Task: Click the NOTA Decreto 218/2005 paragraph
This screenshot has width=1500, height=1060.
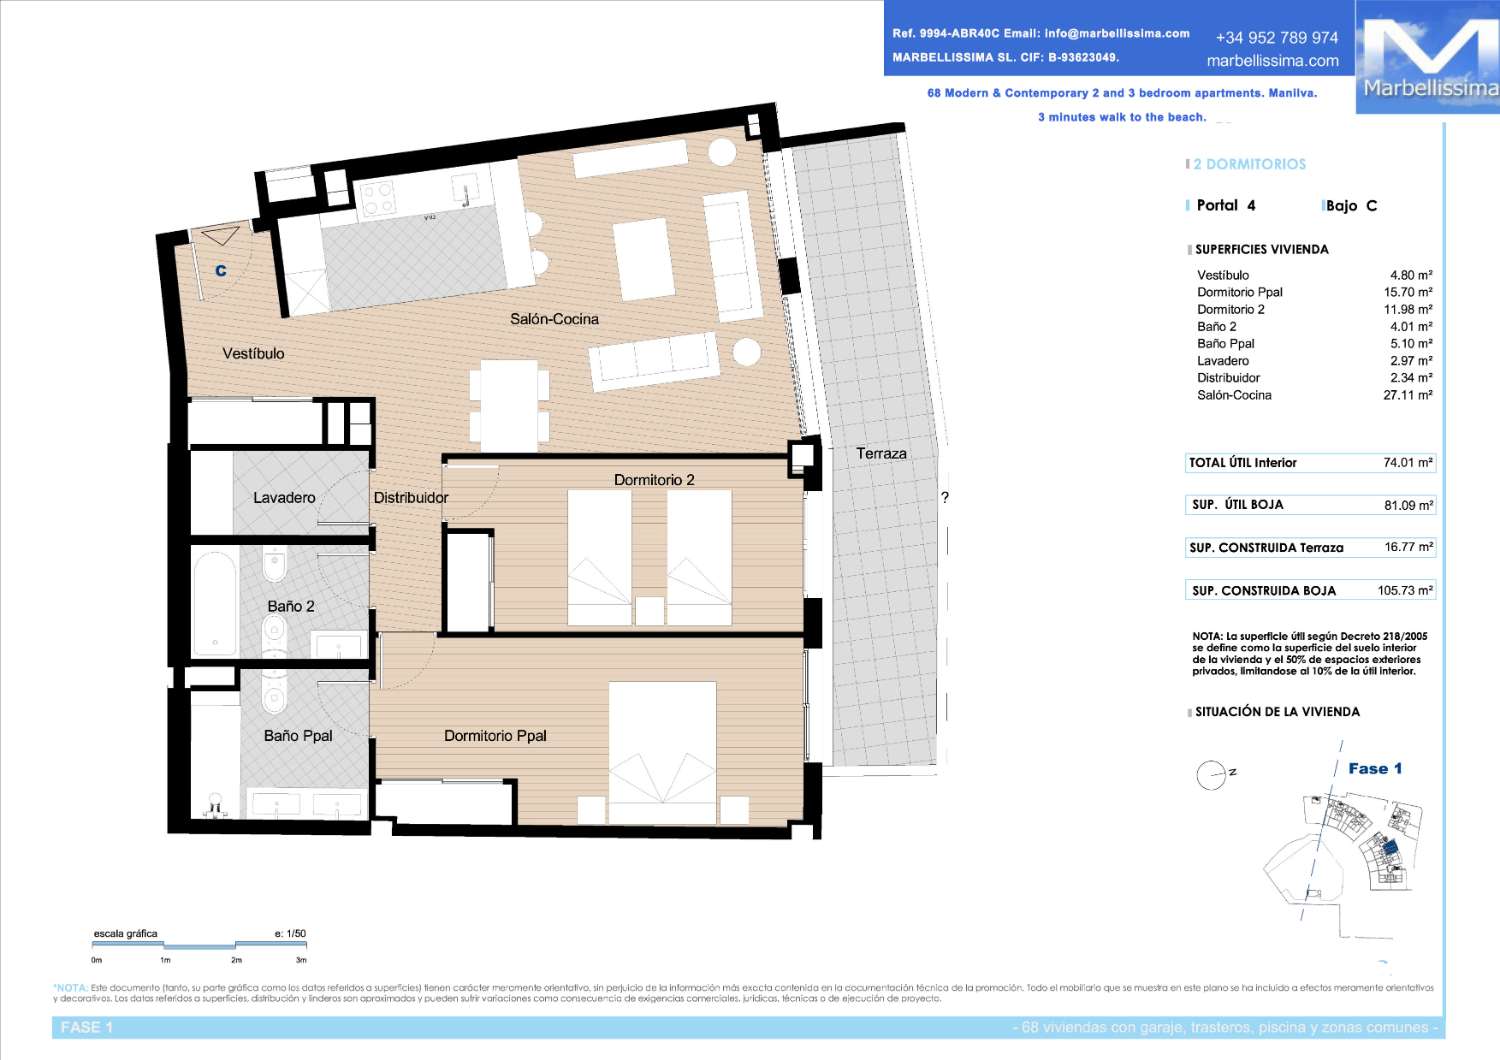Action: tap(1310, 653)
